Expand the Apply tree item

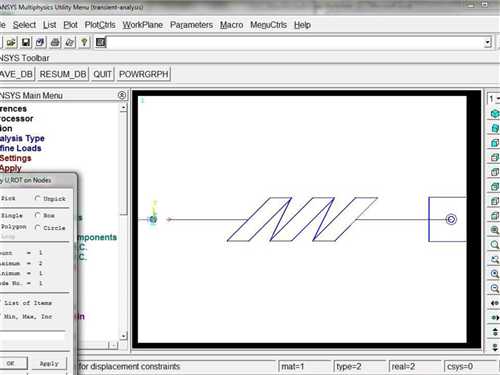pyautogui.click(x=11, y=168)
